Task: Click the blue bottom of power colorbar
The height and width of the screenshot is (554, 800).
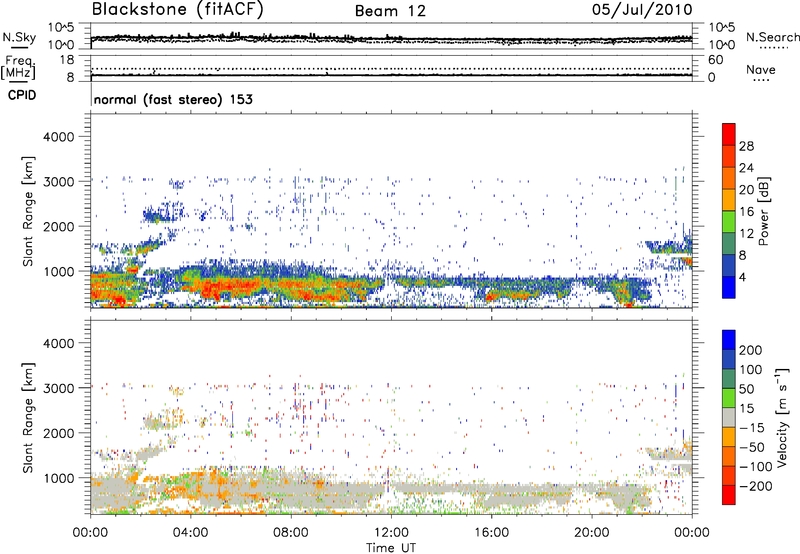Action: (x=729, y=287)
